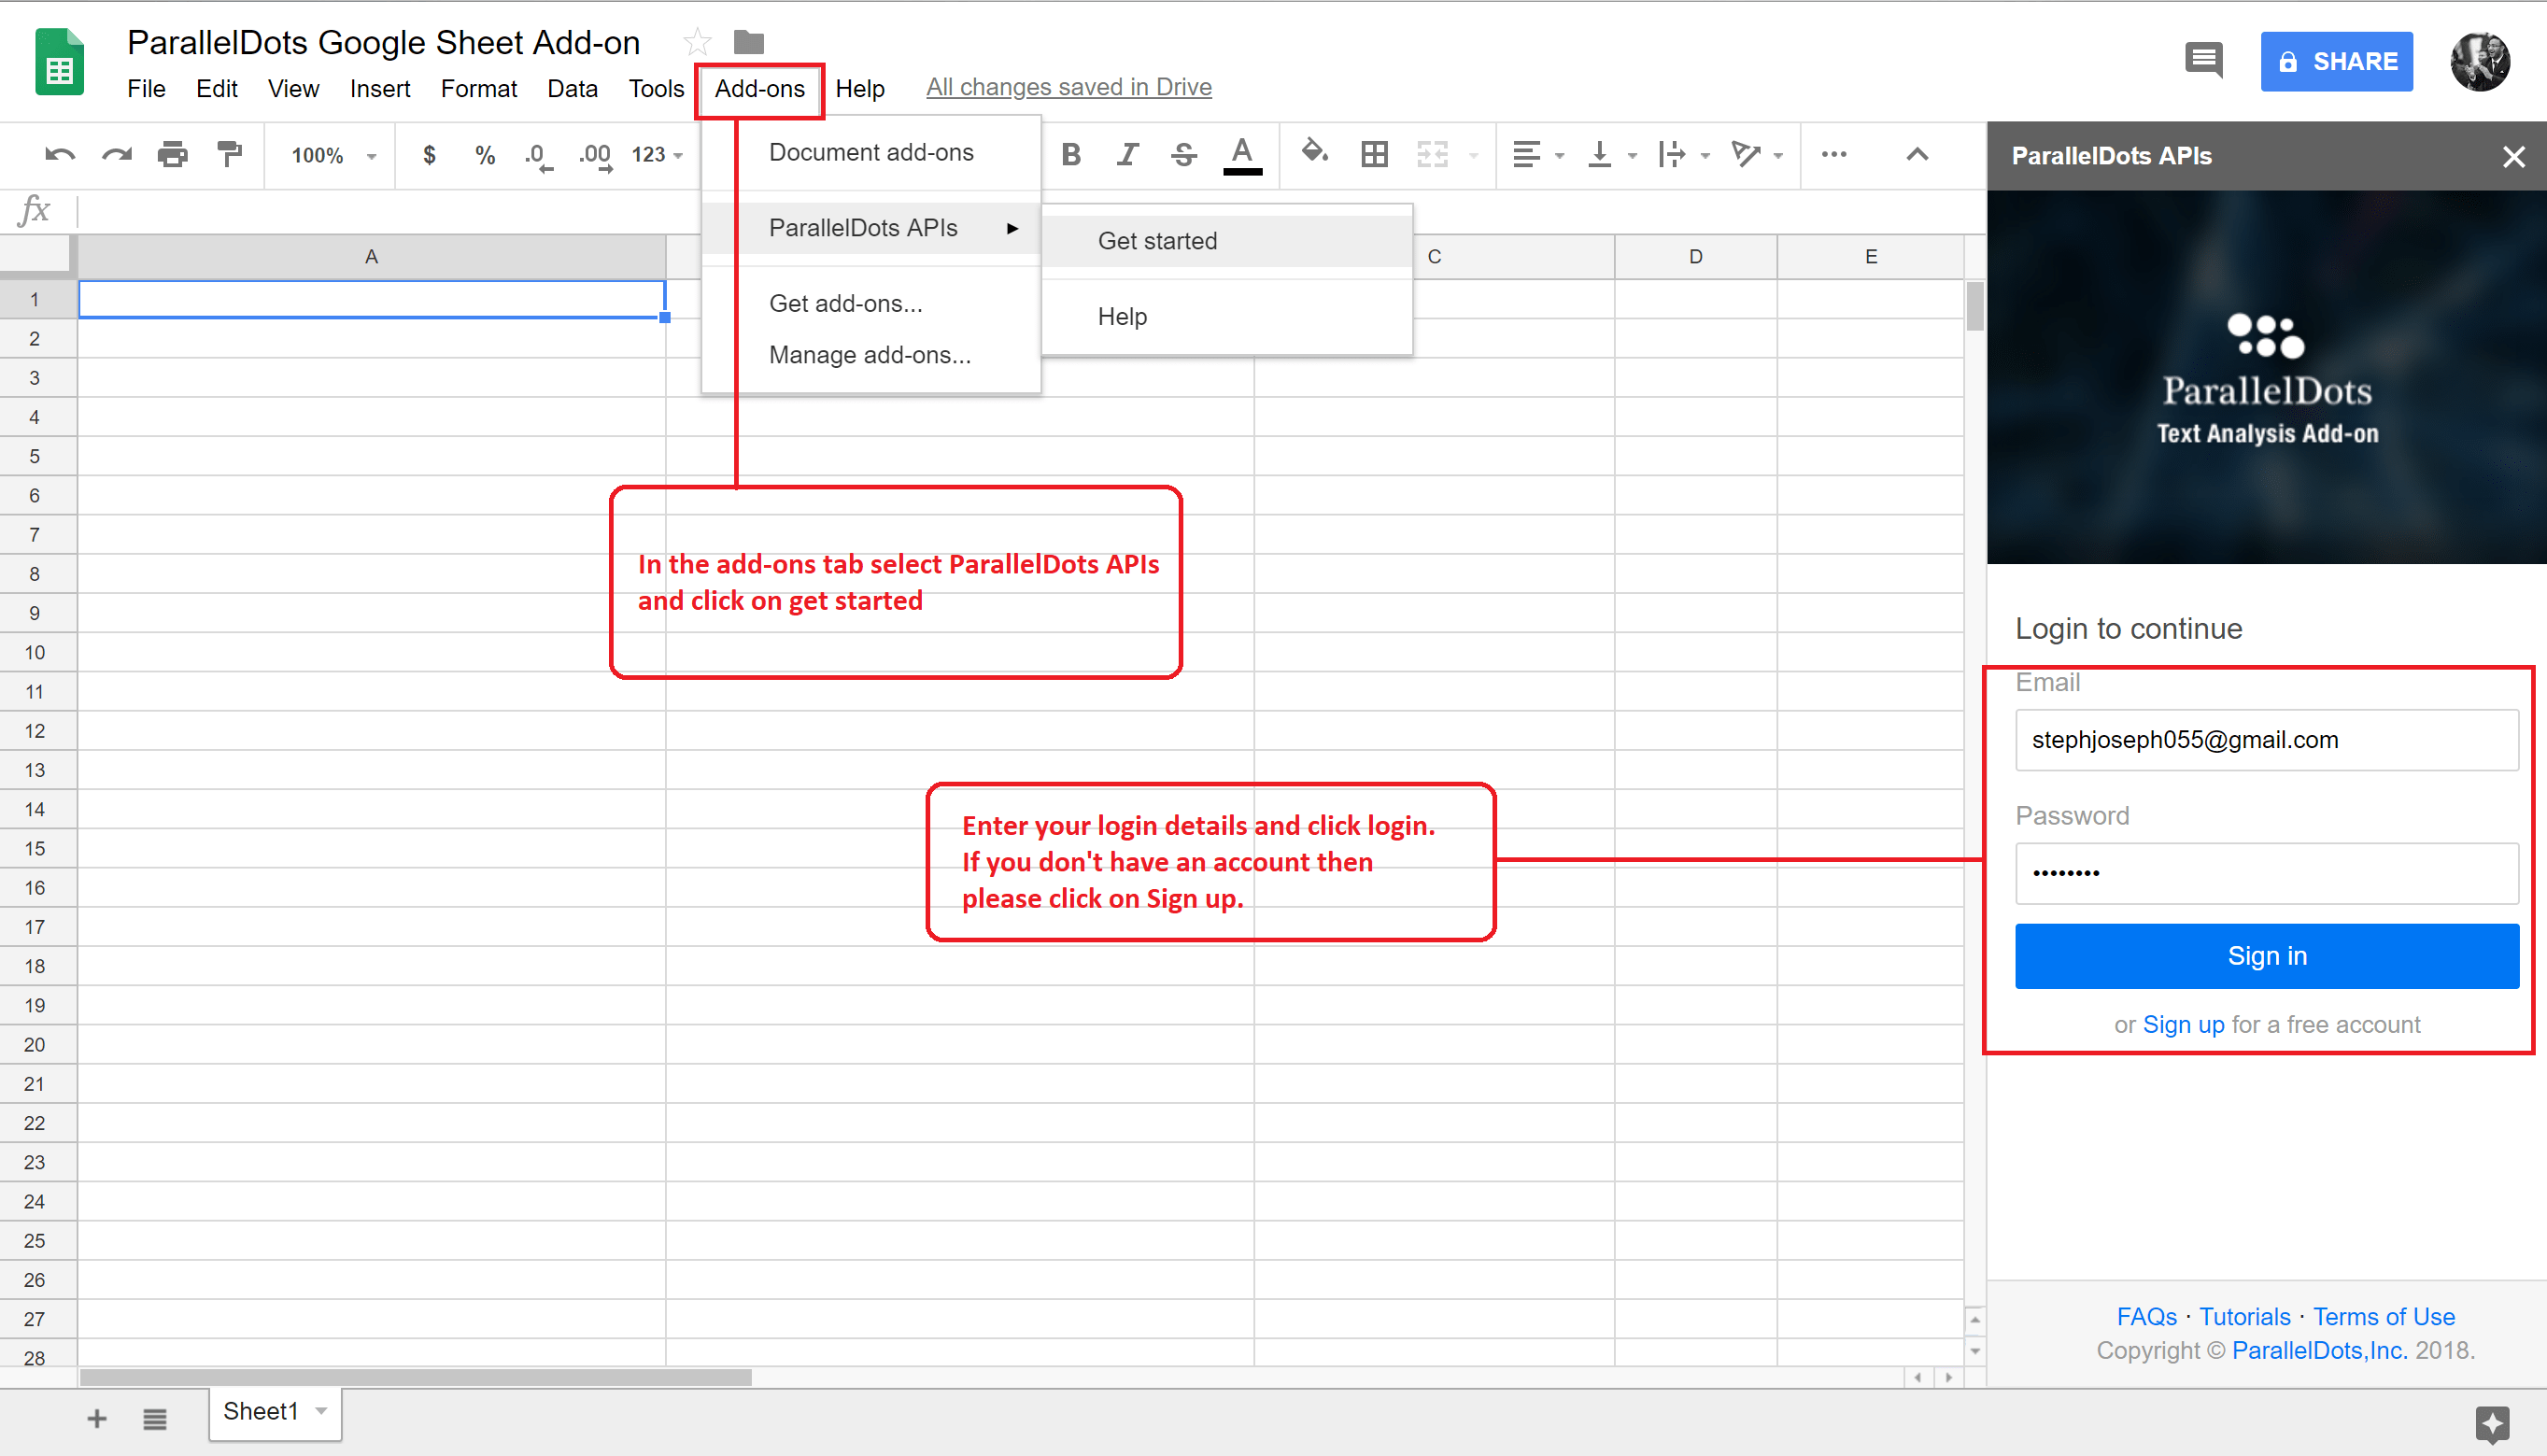
Task: Open the print dialog
Action: tap(172, 155)
